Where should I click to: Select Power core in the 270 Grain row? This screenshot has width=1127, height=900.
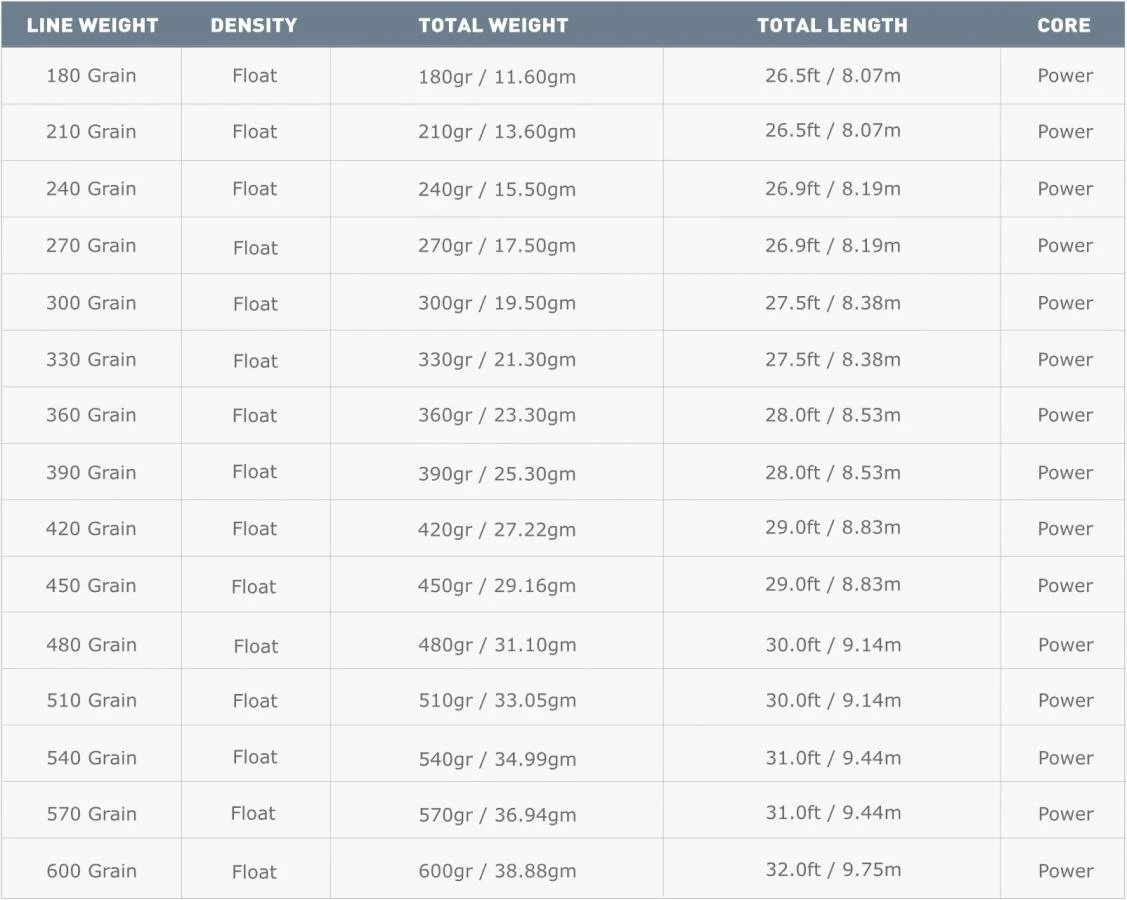point(1065,246)
